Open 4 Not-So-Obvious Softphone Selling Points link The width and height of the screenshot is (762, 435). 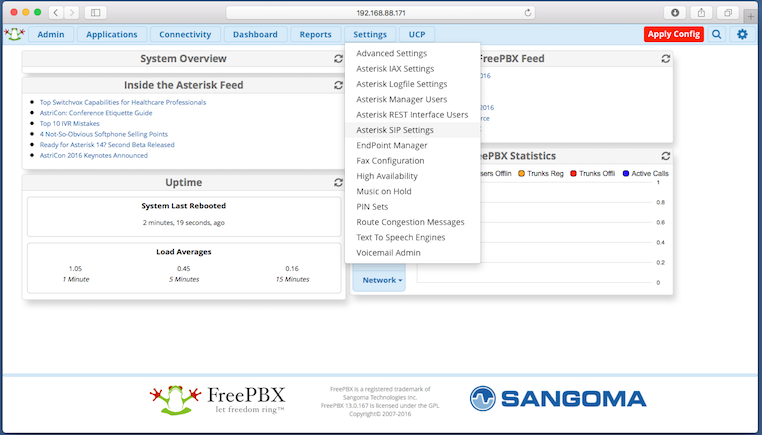(x=104, y=134)
